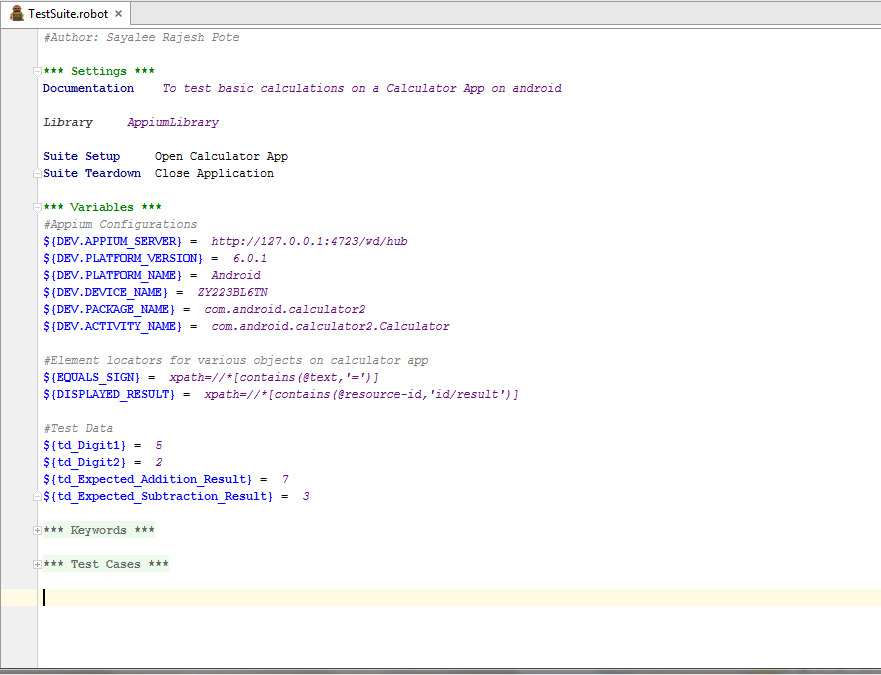The image size is (881, 675).
Task: Click the Documentation setting keyword
Action: [x=88, y=89]
